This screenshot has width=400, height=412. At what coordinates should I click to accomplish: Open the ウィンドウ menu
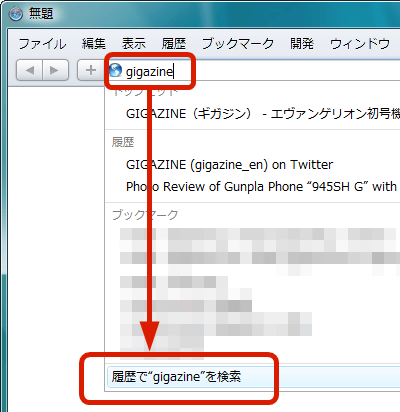point(360,44)
